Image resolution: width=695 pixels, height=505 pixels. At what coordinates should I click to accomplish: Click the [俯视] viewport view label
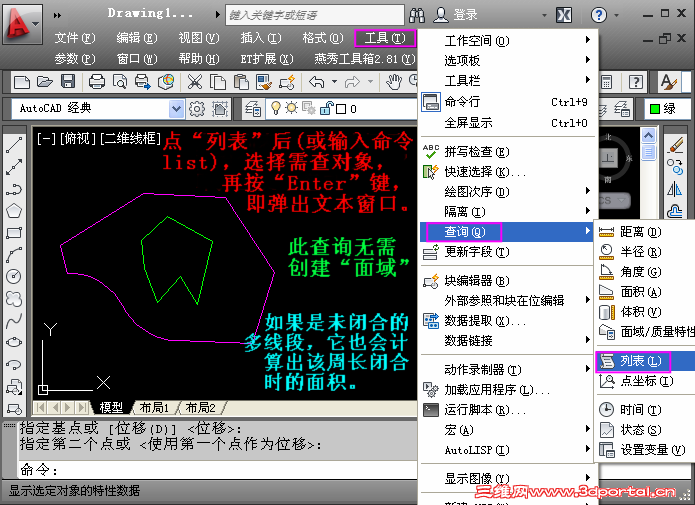click(x=78, y=139)
